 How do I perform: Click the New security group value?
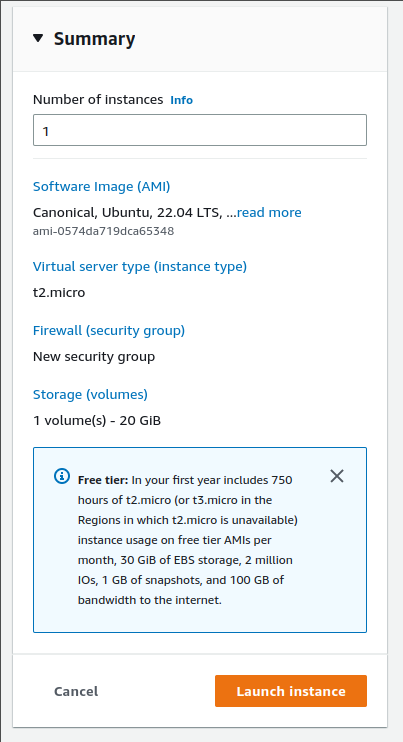pyautogui.click(x=94, y=357)
